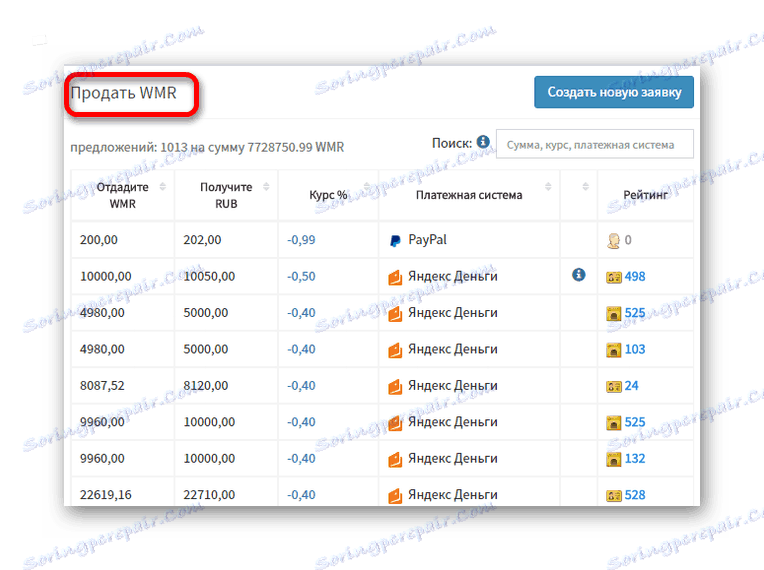Click Яндекс Деньги wallet icon in rating 528 row
Screen dimensions: 764x570
pyautogui.click(x=395, y=495)
